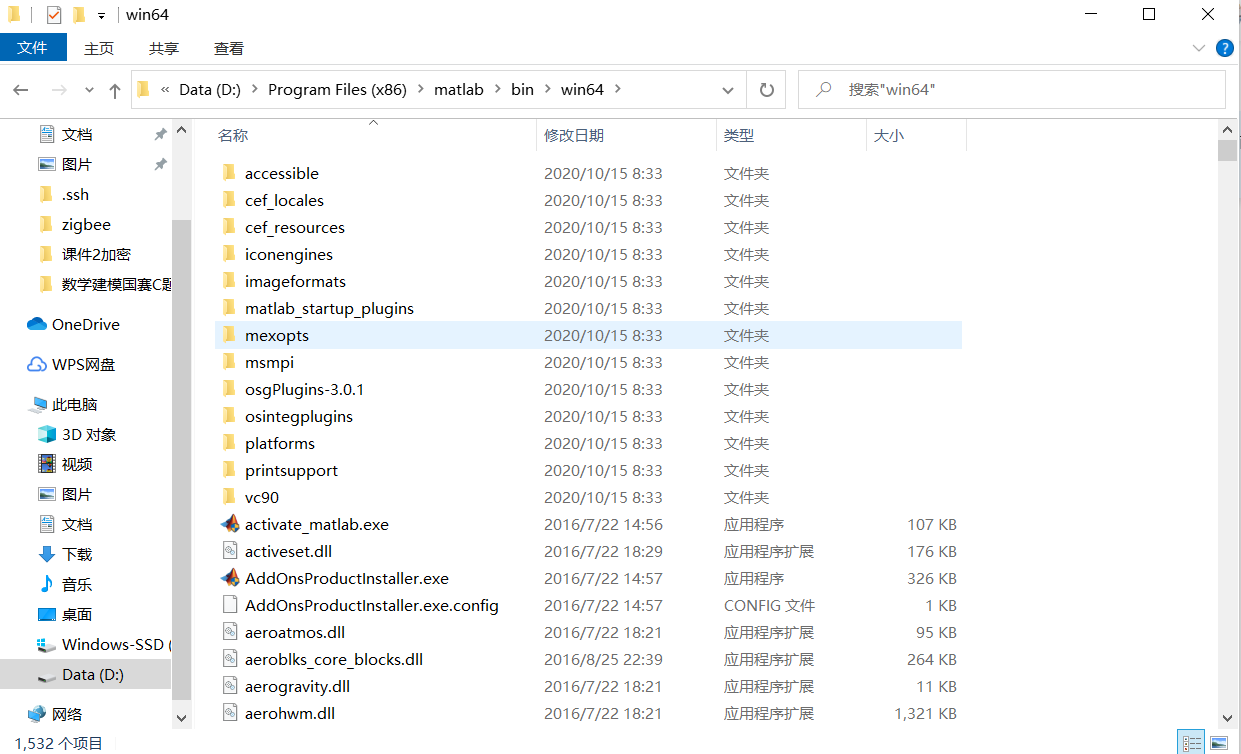Click the Up one level arrow
The image size is (1241, 754).
[115, 90]
